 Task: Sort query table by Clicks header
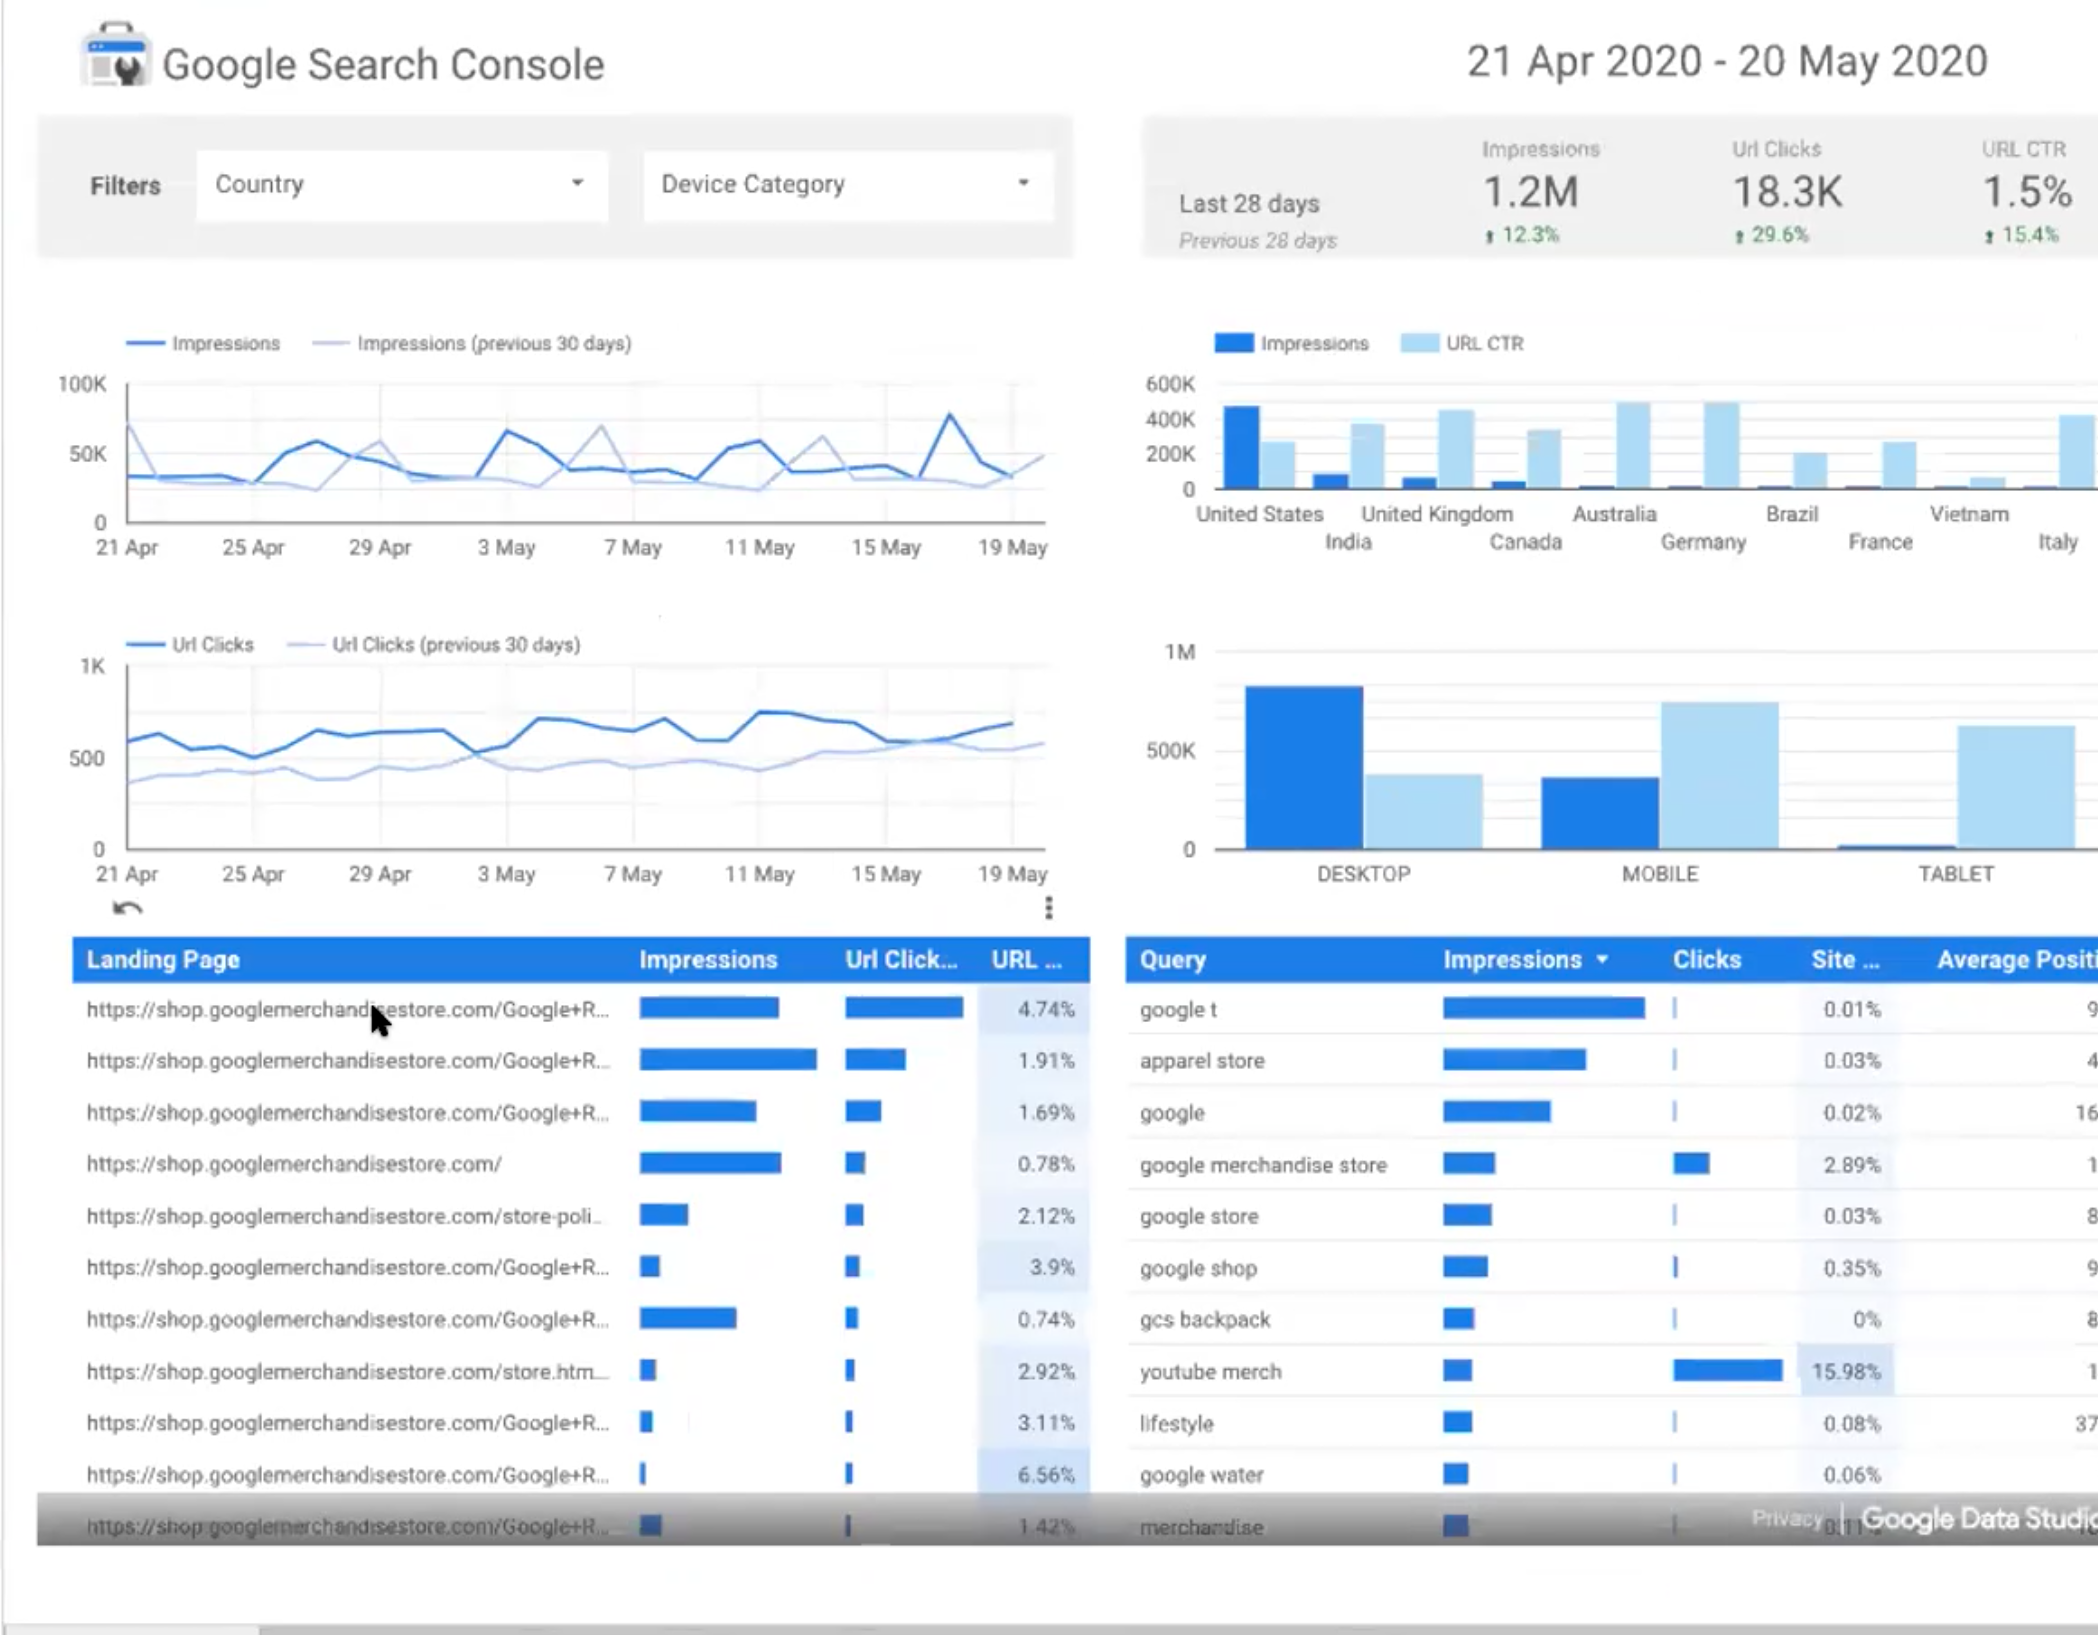click(1706, 960)
